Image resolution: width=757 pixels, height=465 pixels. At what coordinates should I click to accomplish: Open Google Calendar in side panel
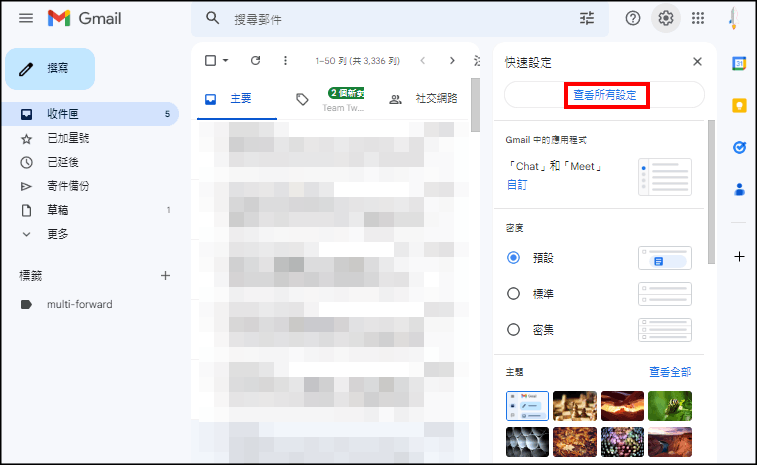(x=739, y=63)
